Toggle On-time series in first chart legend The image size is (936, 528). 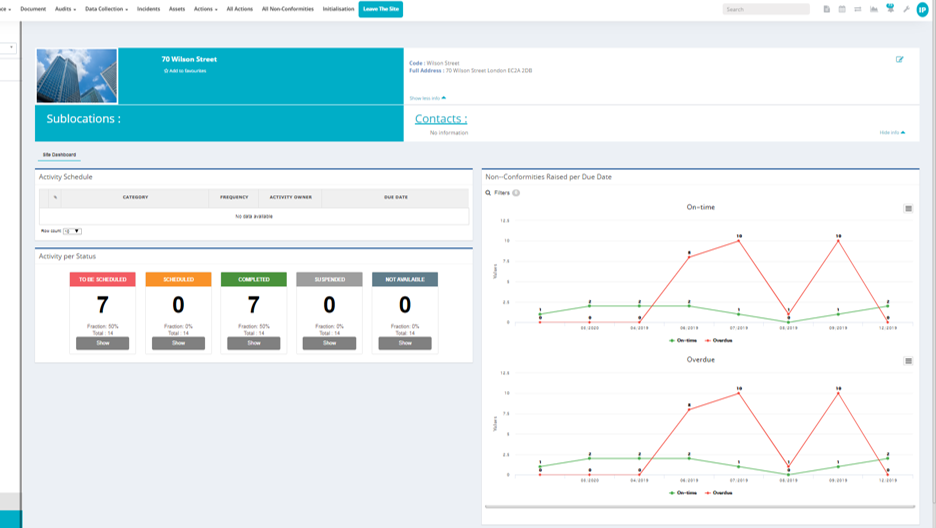[685, 341]
